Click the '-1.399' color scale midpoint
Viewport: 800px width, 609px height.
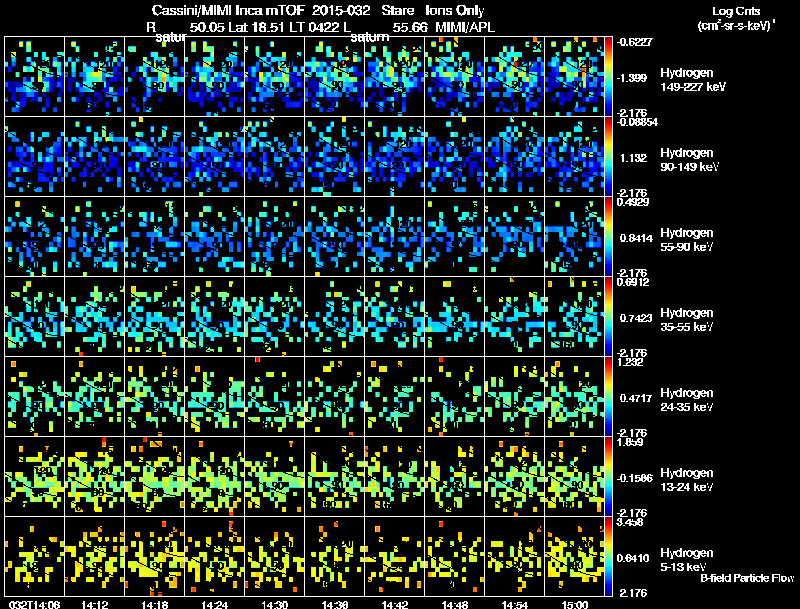point(632,78)
